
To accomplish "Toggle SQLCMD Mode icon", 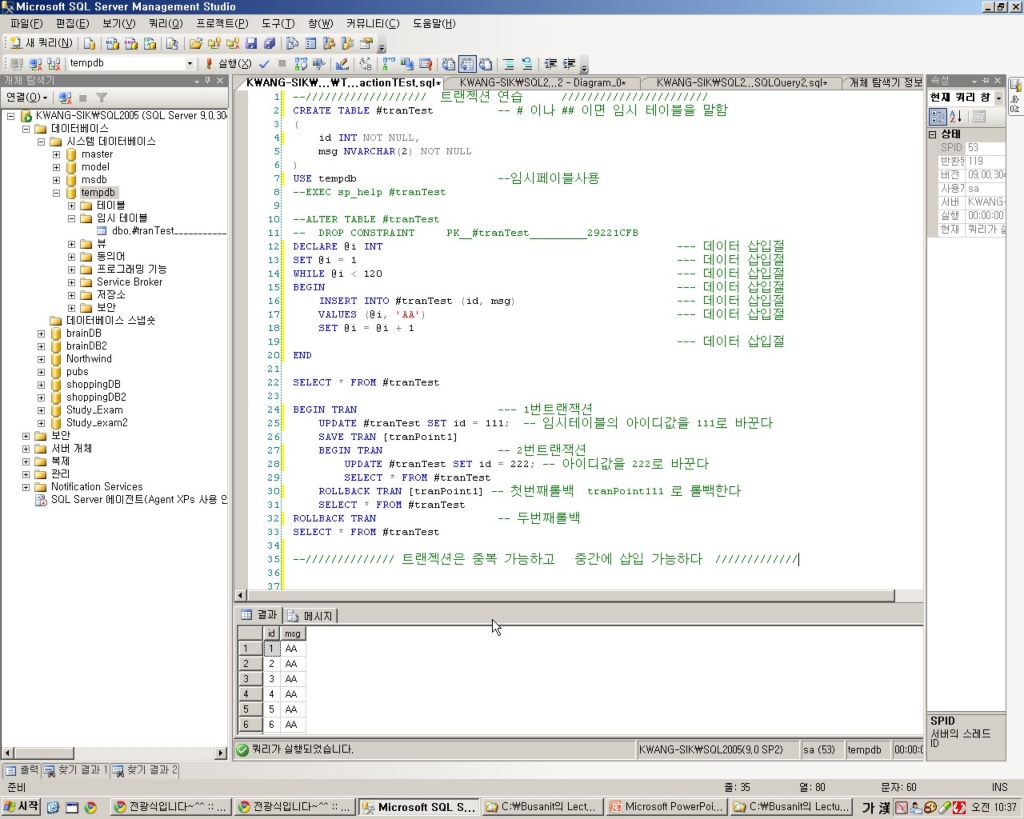I will [426, 63].
